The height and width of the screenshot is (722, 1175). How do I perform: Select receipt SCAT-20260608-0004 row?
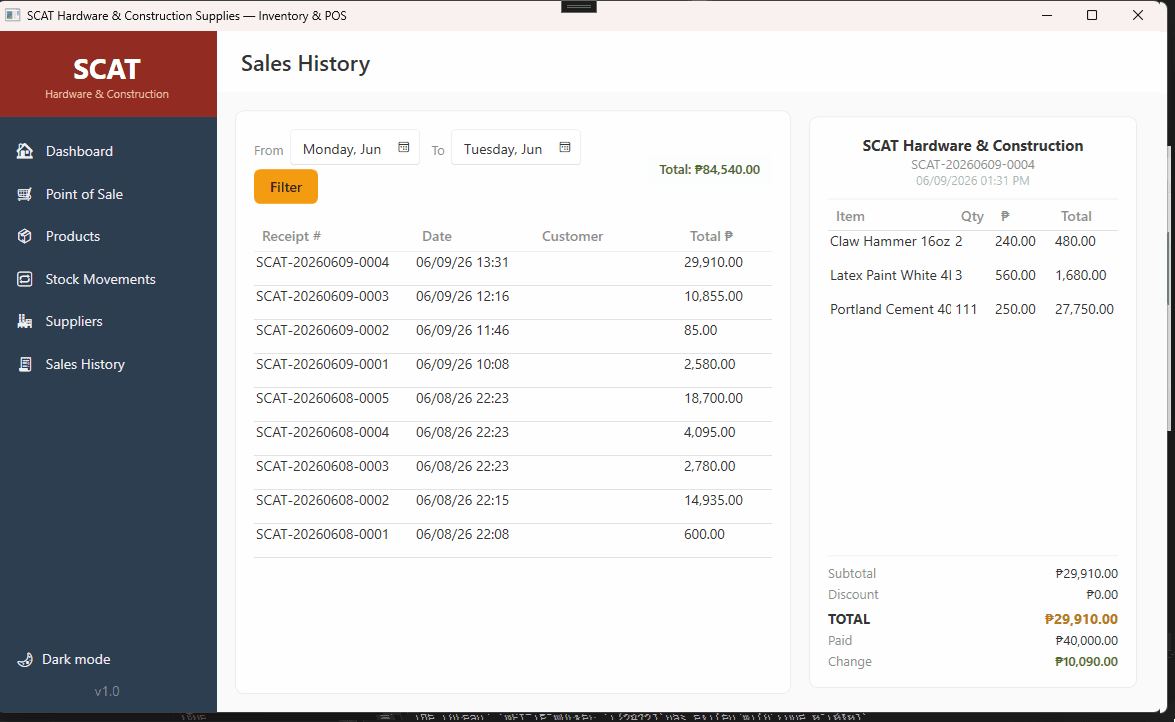[513, 439]
